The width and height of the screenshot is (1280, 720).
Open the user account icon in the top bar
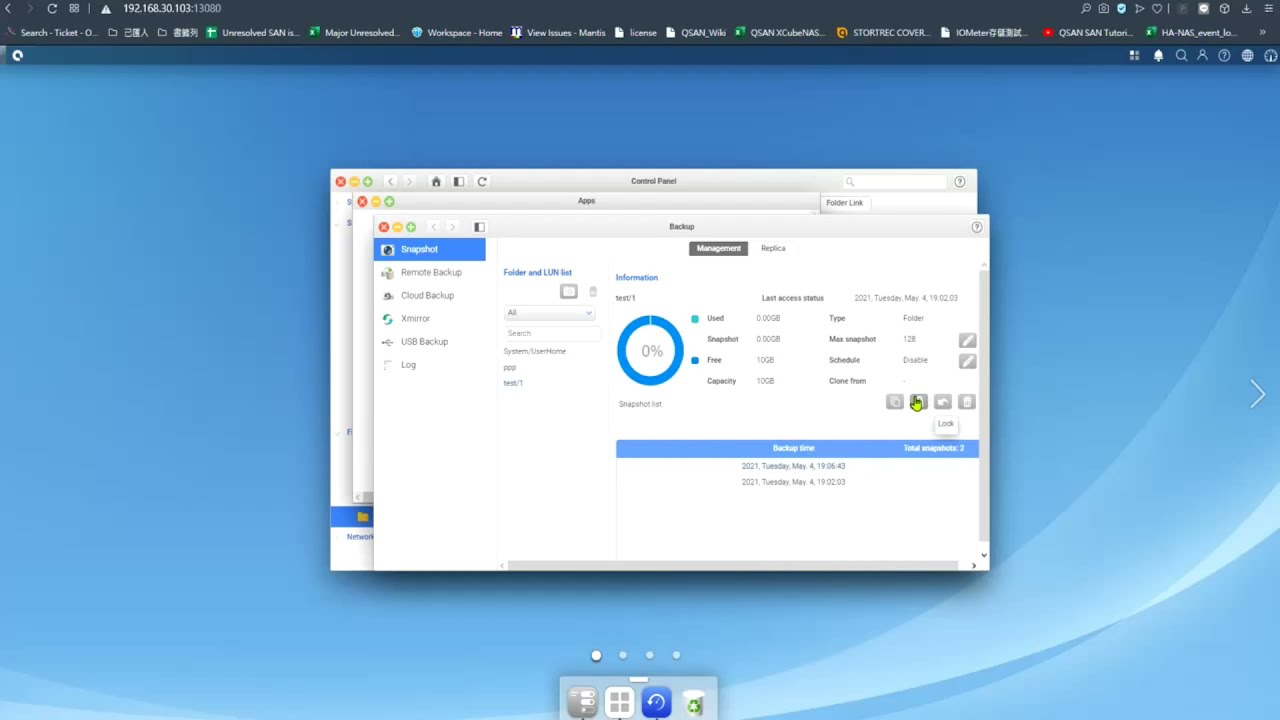click(1202, 56)
